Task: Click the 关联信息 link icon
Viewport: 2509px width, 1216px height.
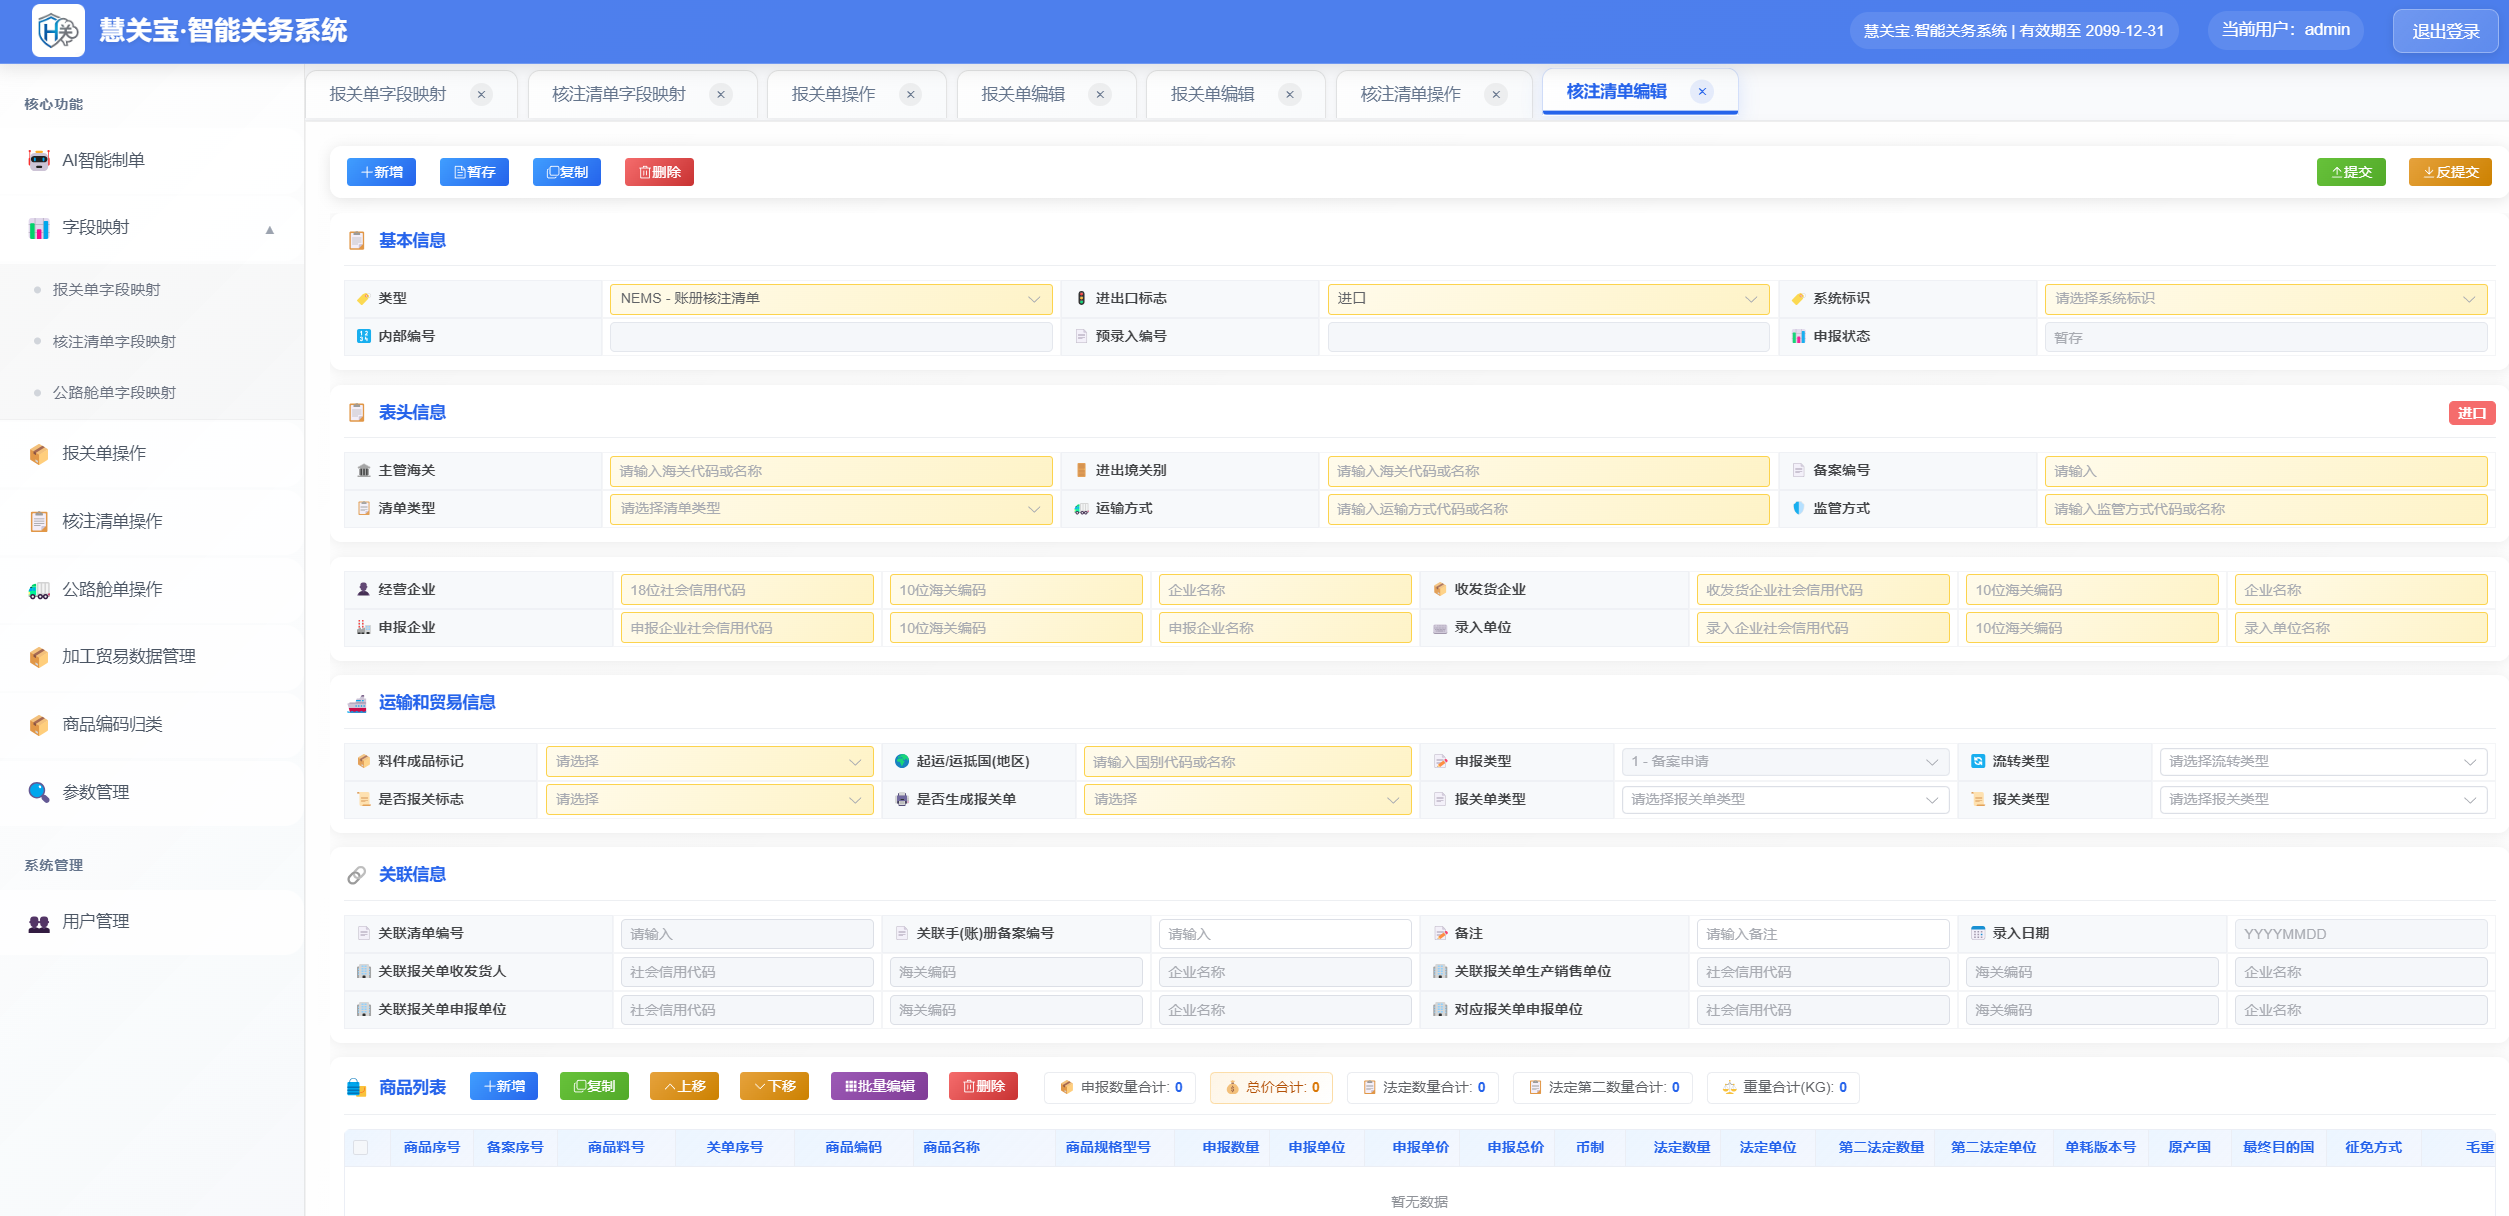Action: [x=357, y=875]
